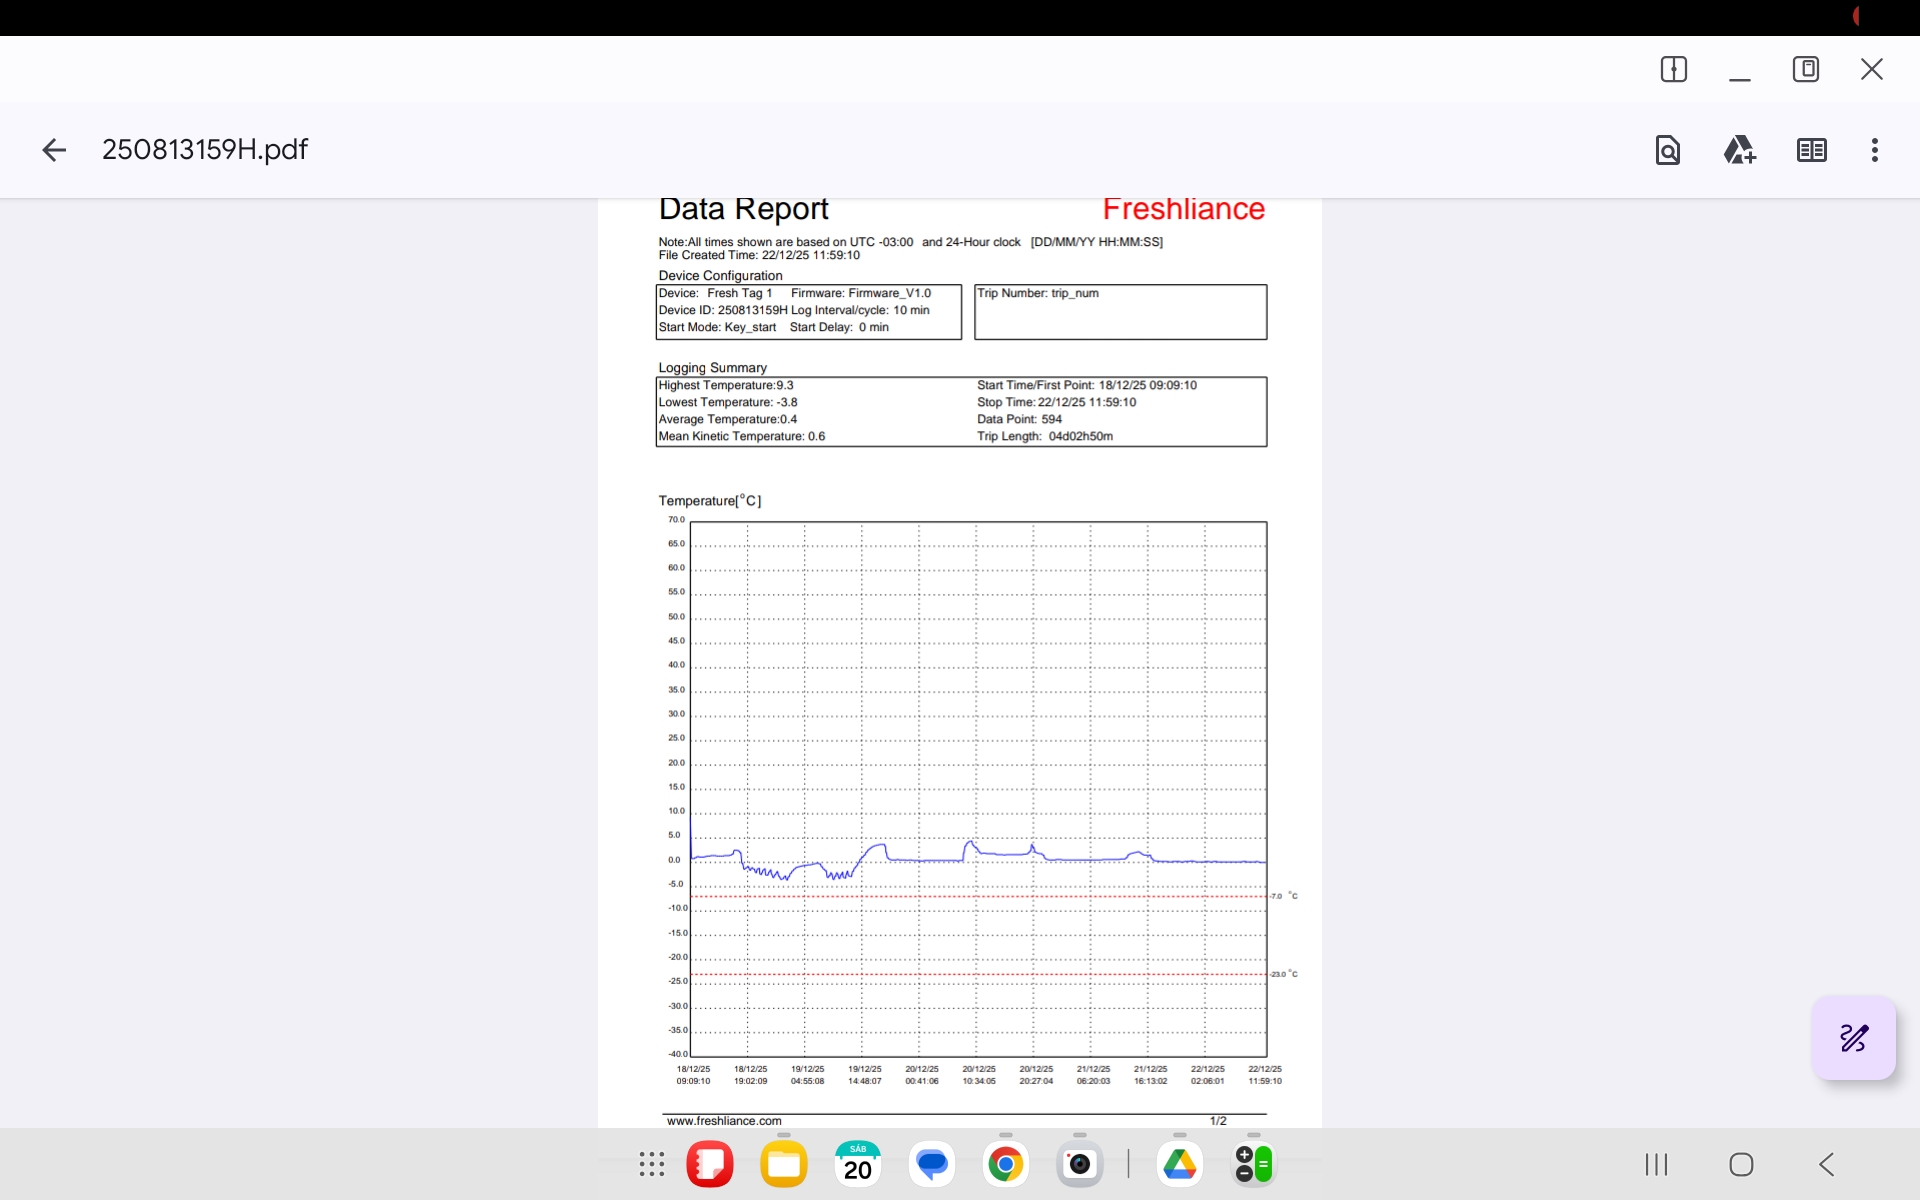This screenshot has height=1200, width=1920.
Task: Open the apps grid in taskbar
Action: [652, 1164]
